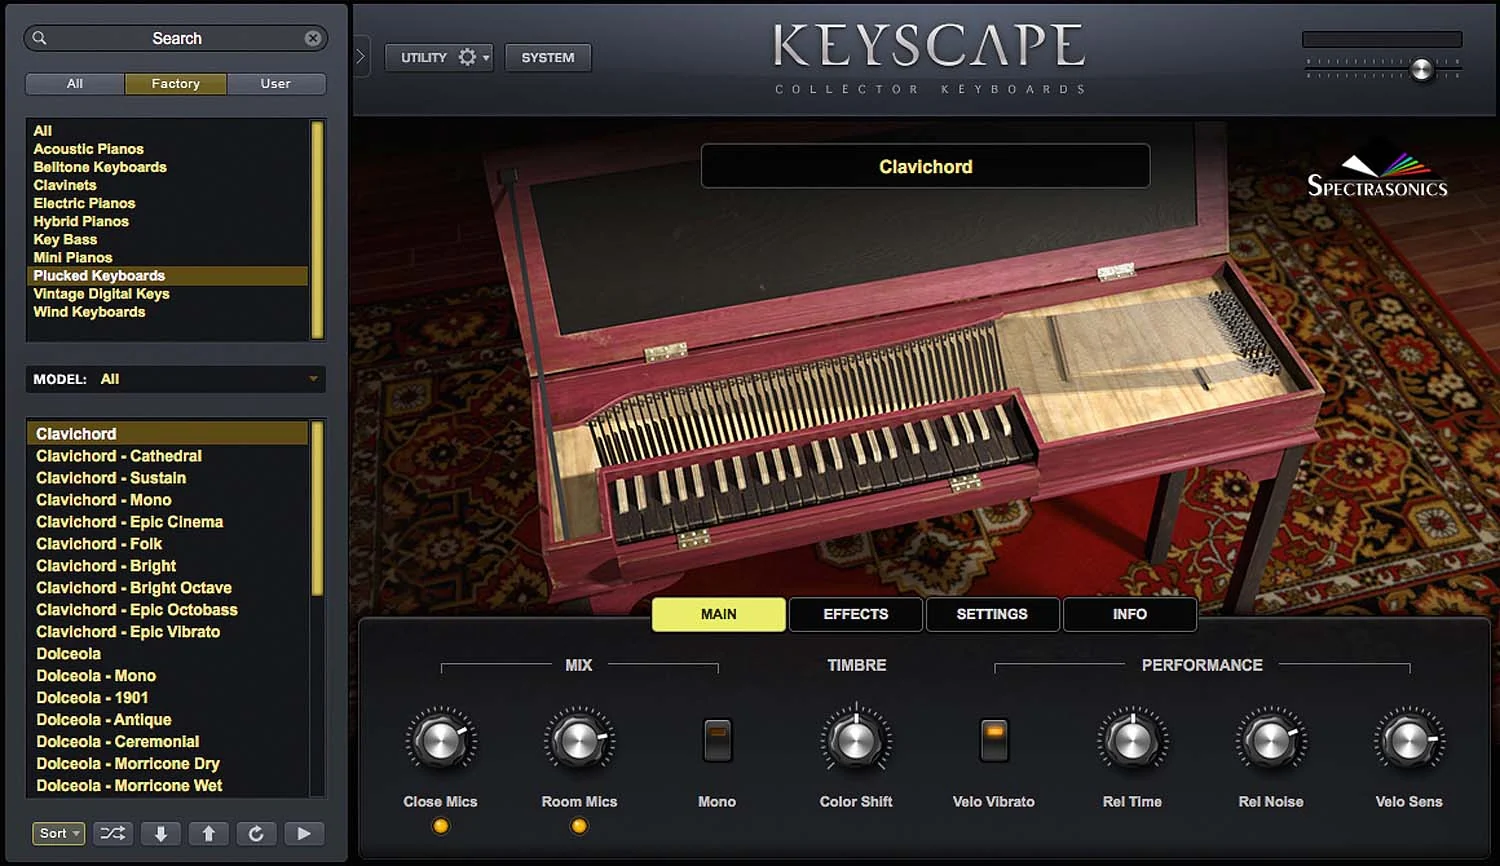Open the Model All dropdown
The height and width of the screenshot is (866, 1500).
coord(175,379)
